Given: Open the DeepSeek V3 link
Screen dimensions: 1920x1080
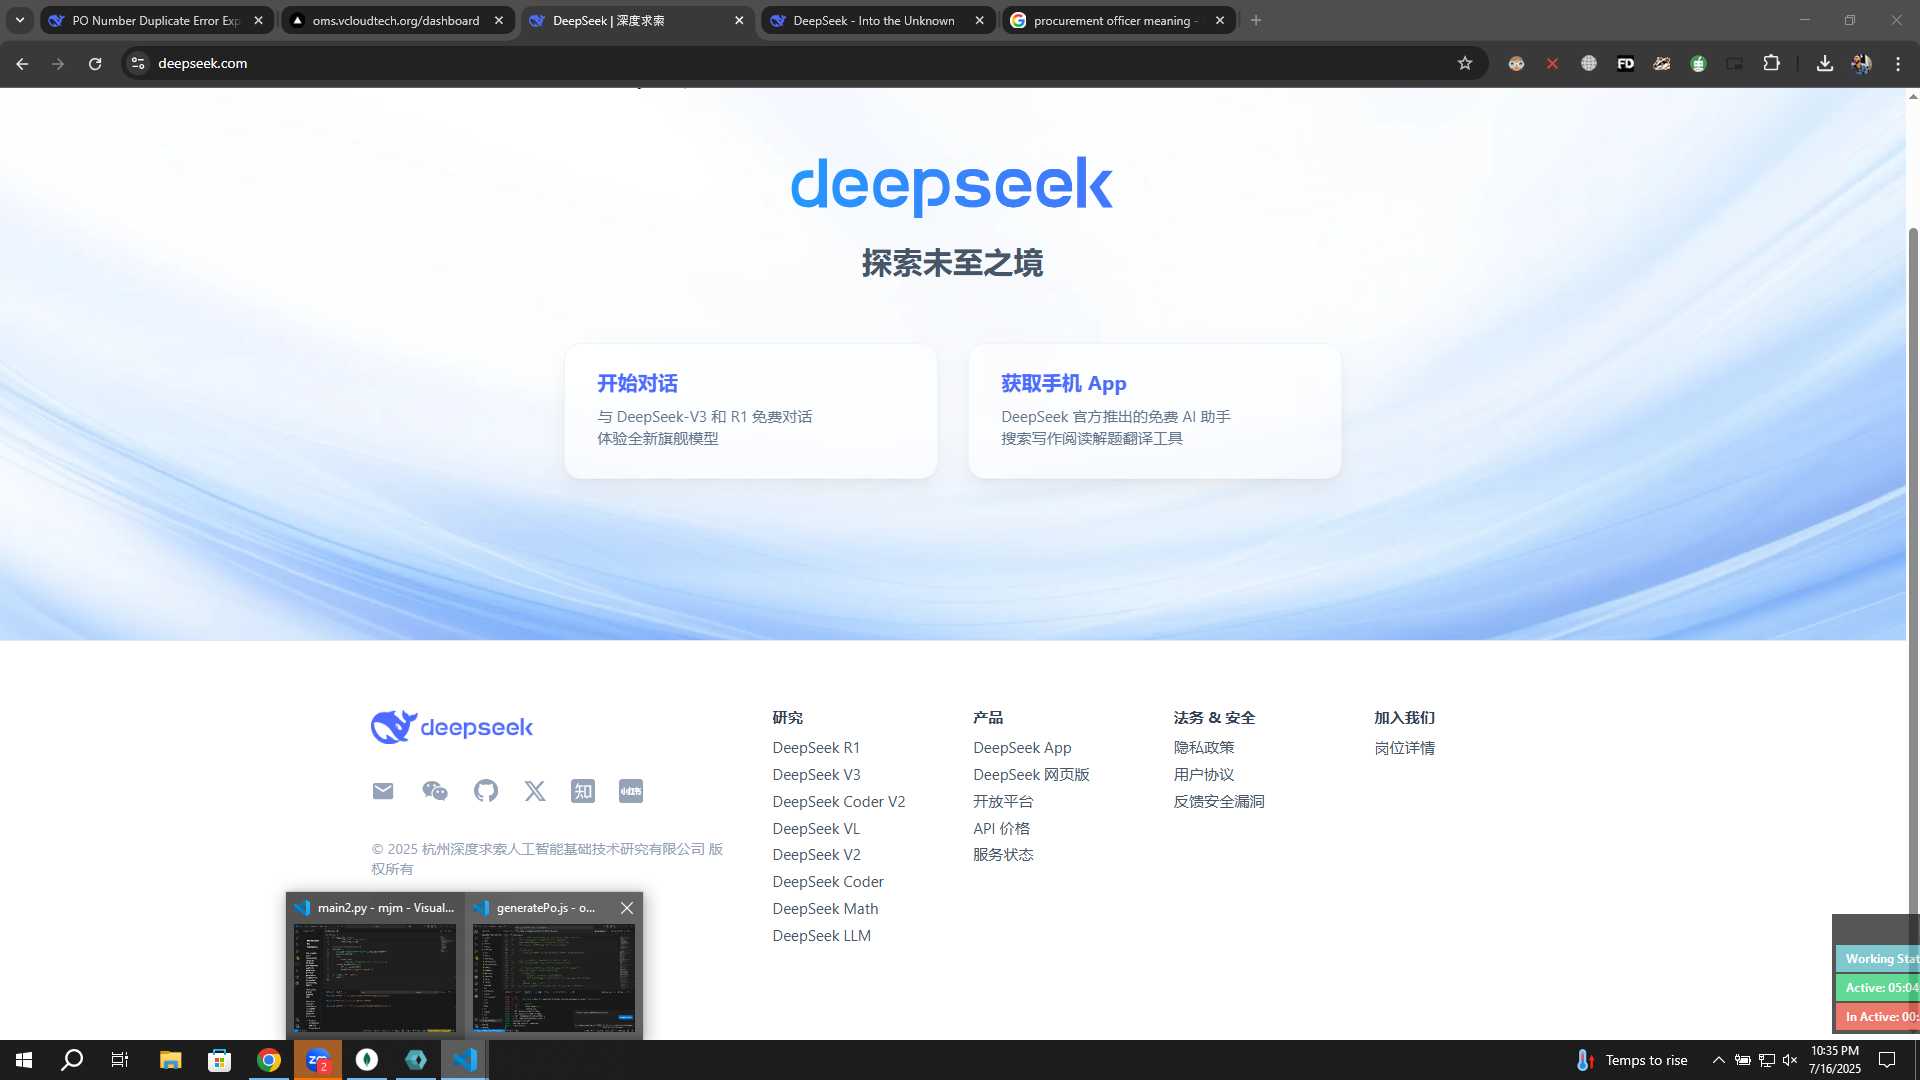Looking at the screenshot, I should 816,775.
